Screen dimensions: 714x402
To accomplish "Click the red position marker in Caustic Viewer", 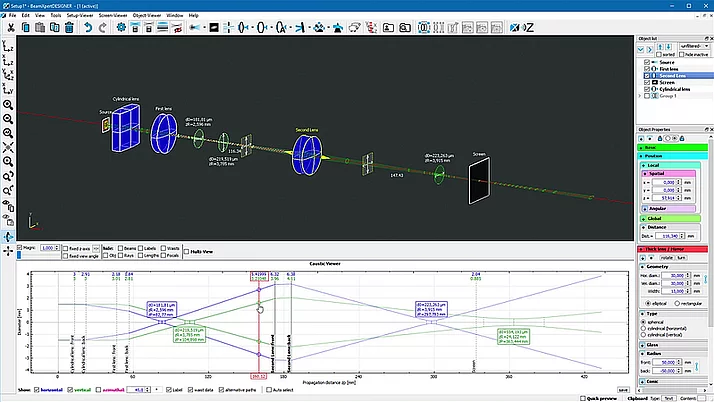I will pyautogui.click(x=259, y=375).
